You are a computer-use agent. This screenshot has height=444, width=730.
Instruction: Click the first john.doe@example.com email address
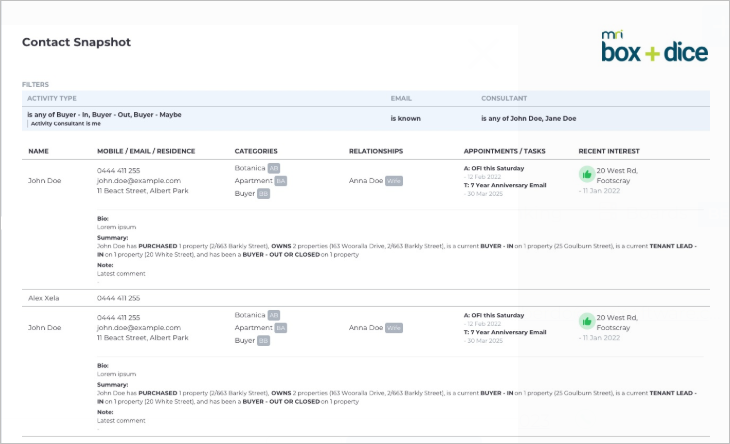[x=139, y=181]
